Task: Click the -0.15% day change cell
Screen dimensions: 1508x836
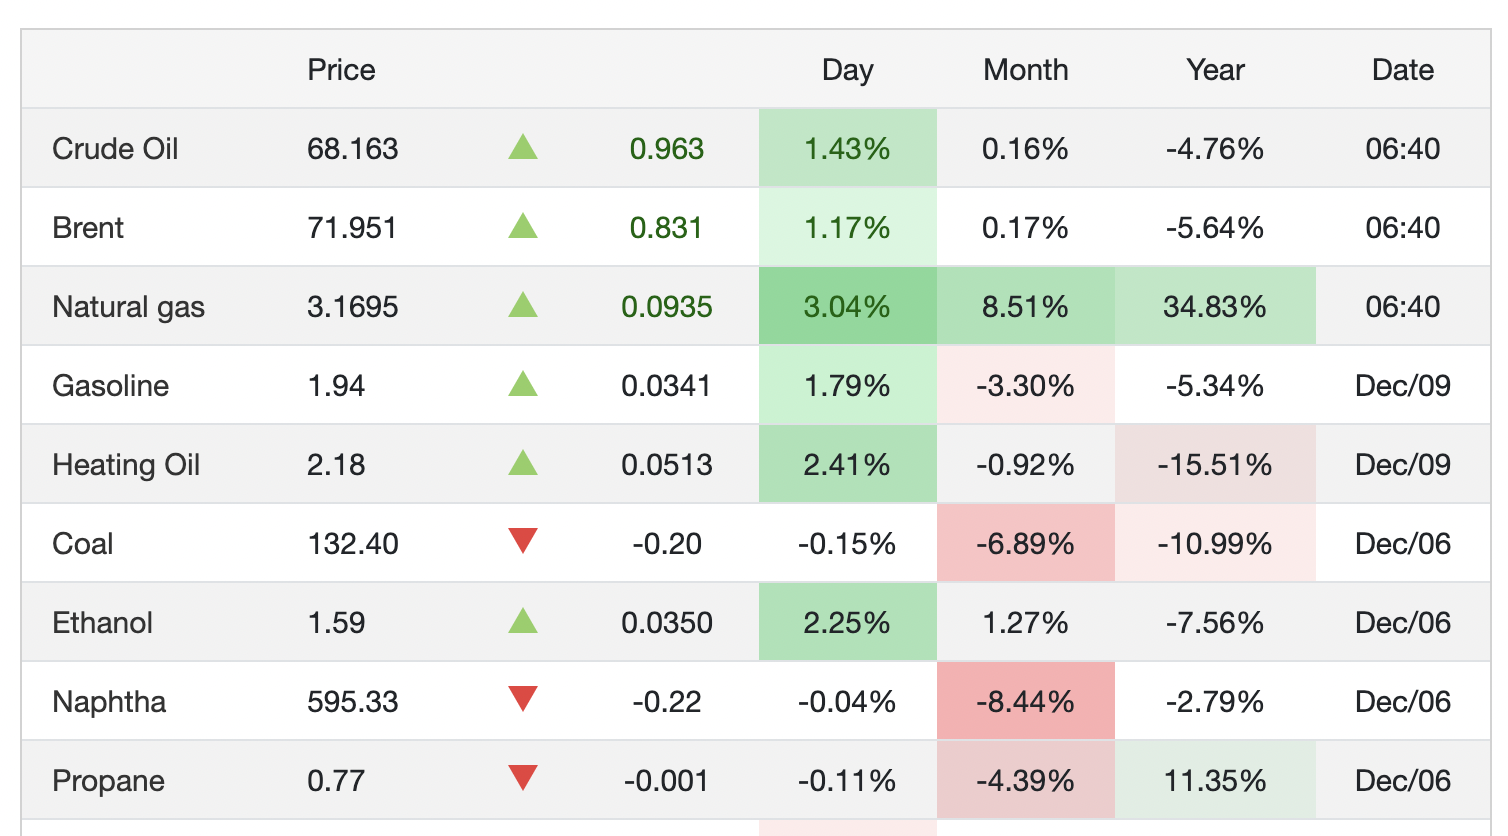Action: click(847, 543)
